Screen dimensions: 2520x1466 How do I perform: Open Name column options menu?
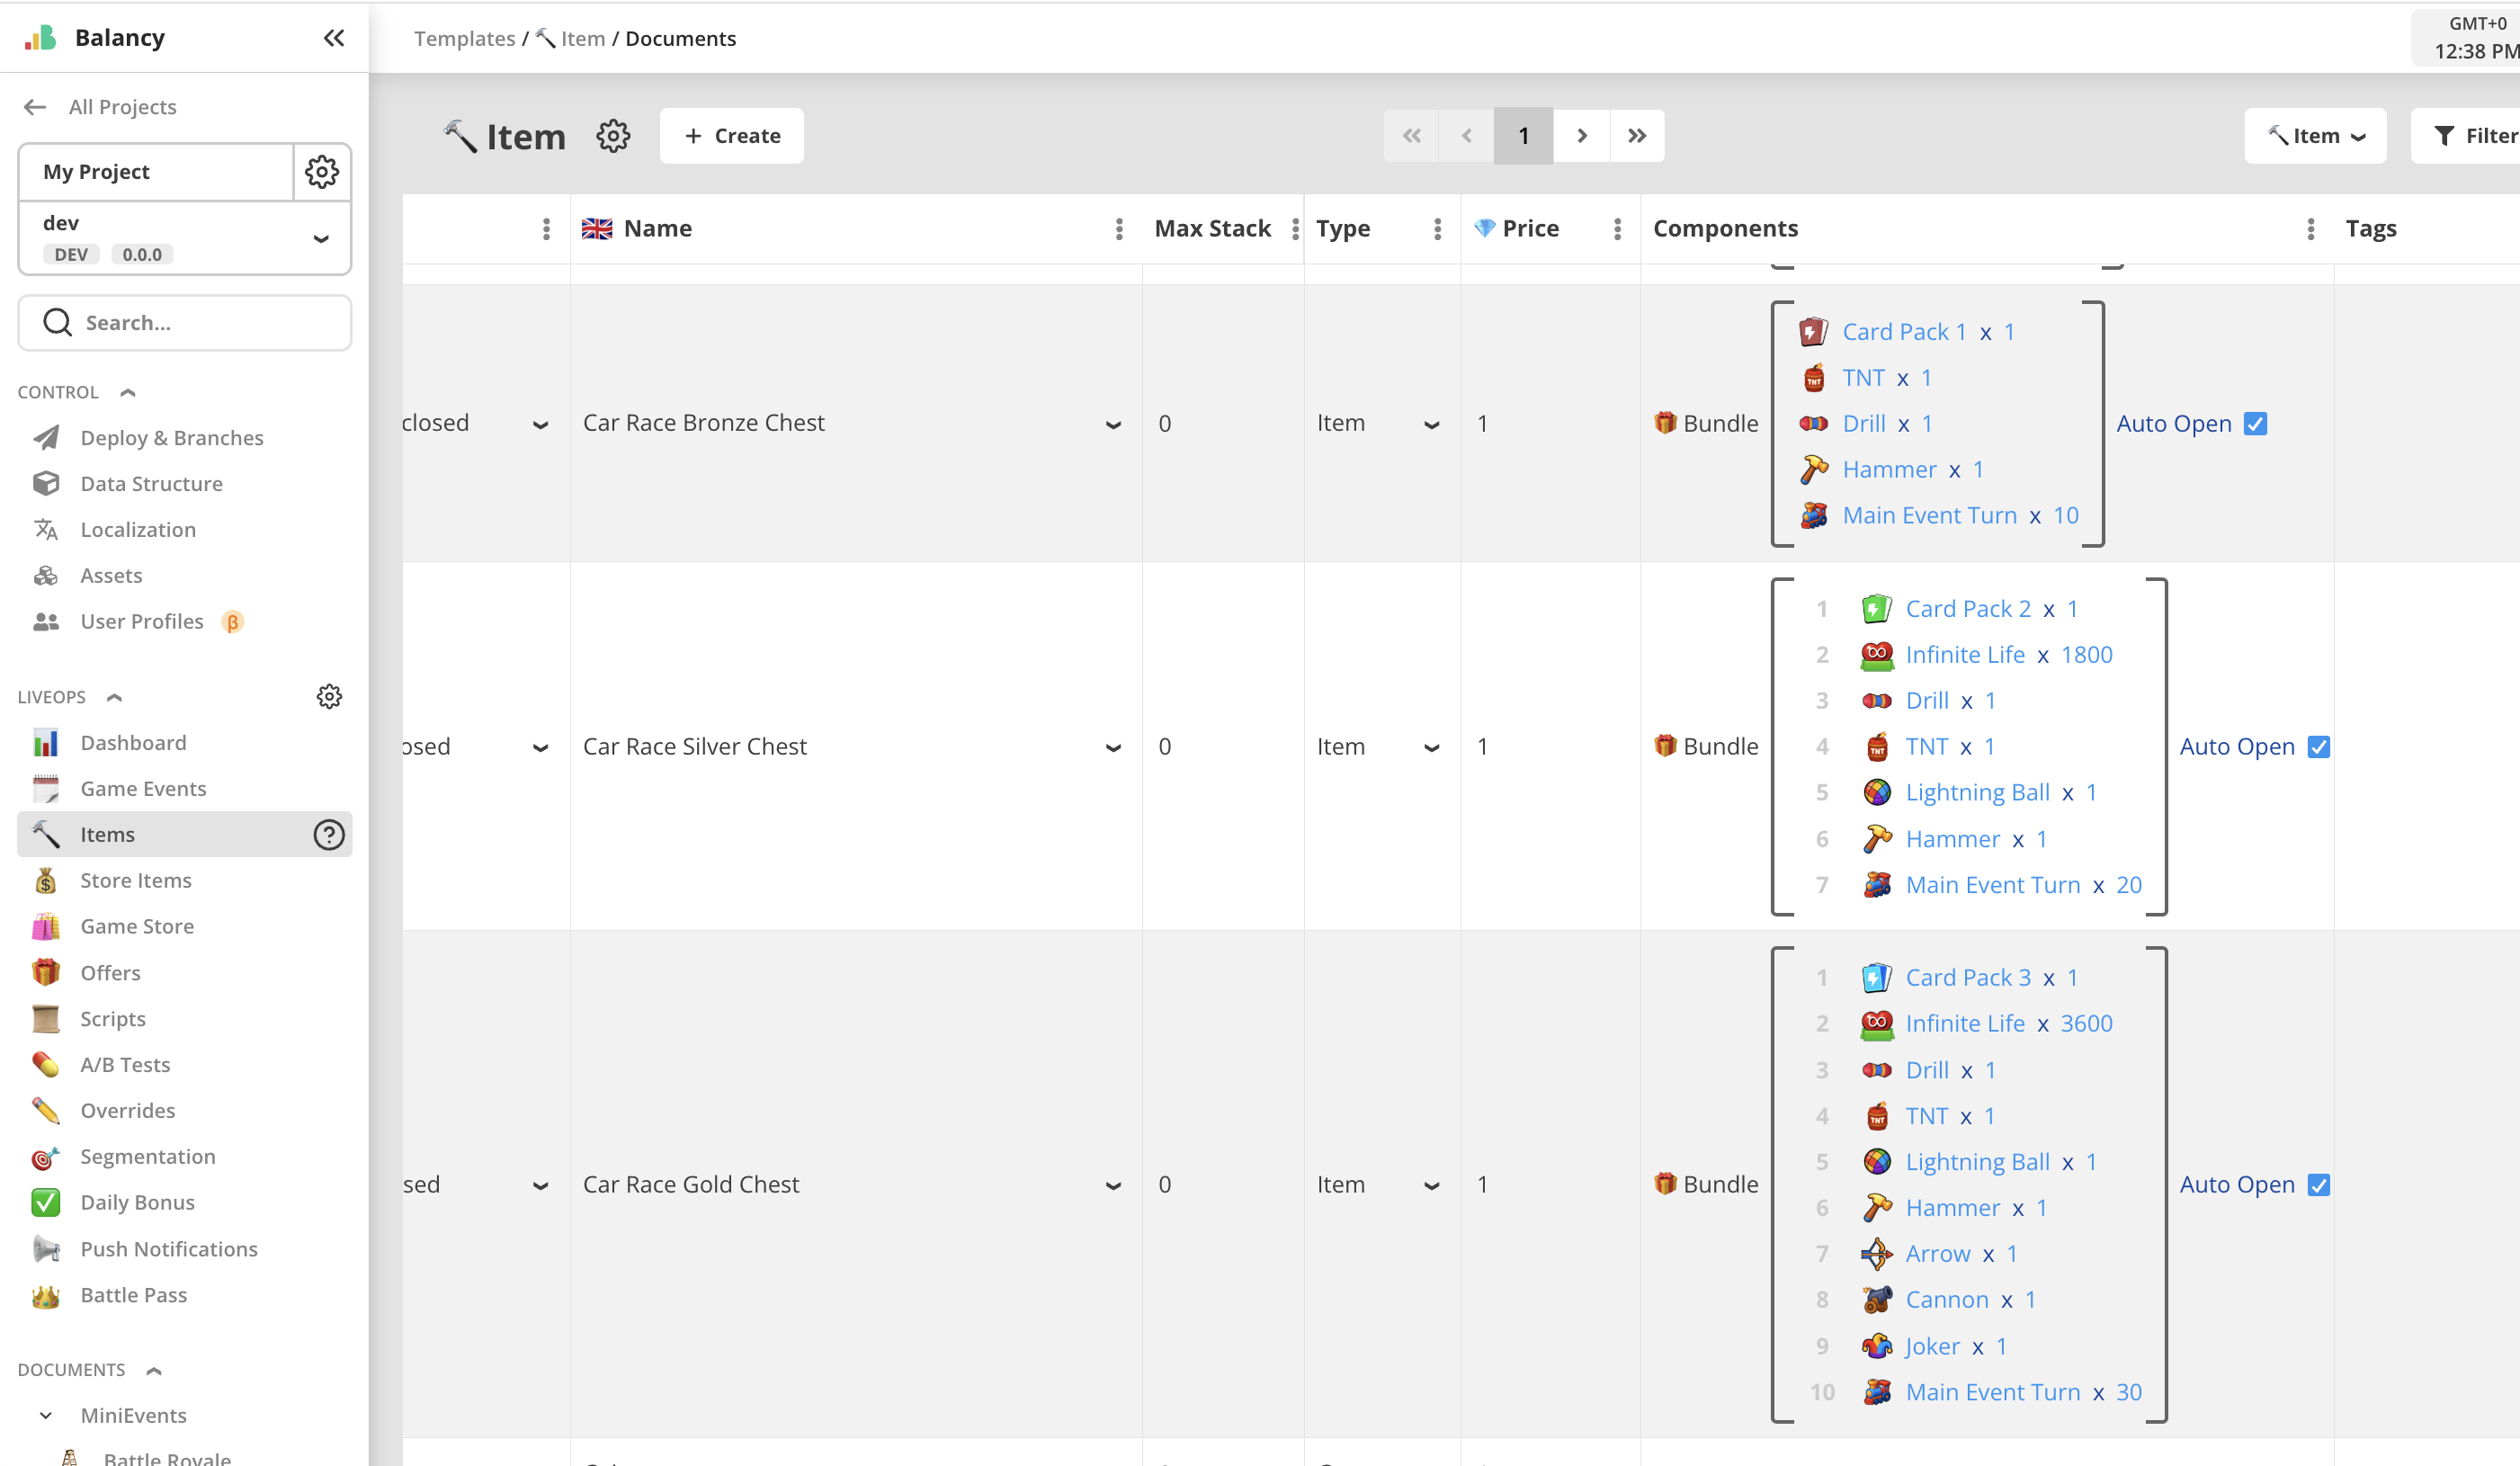tap(1119, 229)
